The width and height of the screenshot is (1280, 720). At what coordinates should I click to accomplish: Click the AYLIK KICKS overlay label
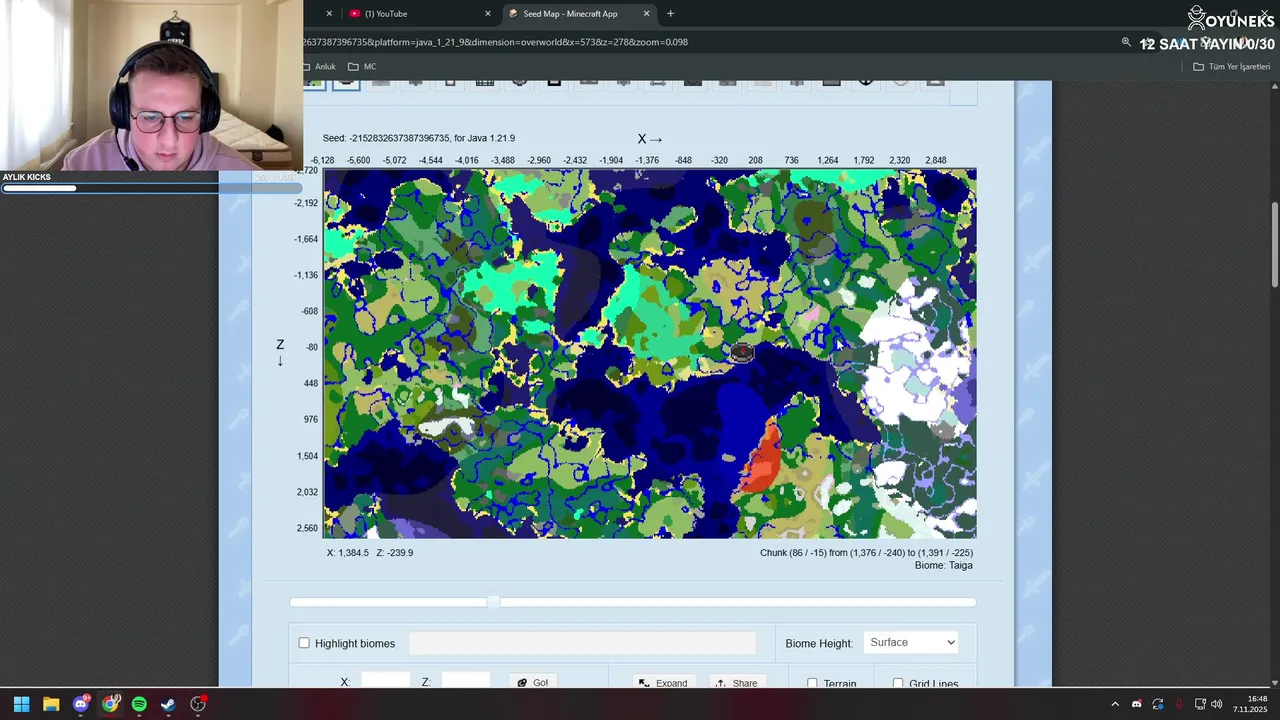pos(27,177)
